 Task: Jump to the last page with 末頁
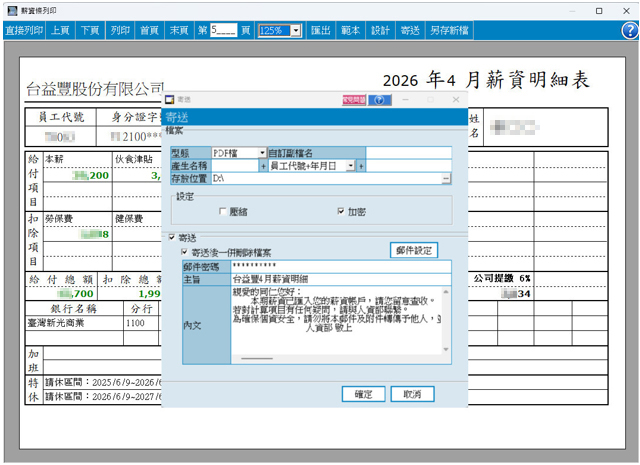click(x=179, y=31)
